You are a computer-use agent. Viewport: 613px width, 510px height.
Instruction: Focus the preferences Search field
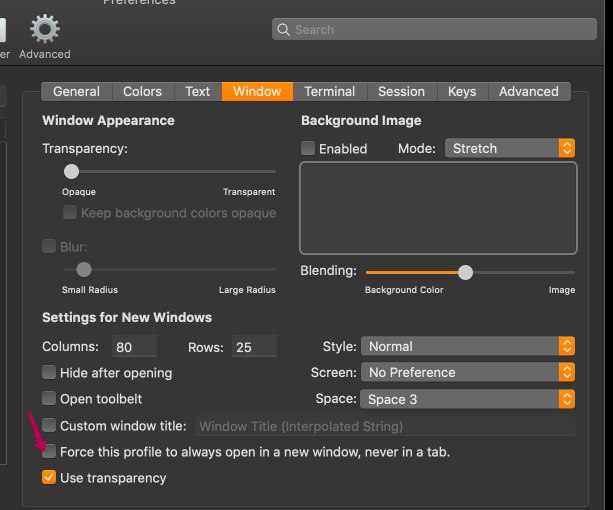434,29
